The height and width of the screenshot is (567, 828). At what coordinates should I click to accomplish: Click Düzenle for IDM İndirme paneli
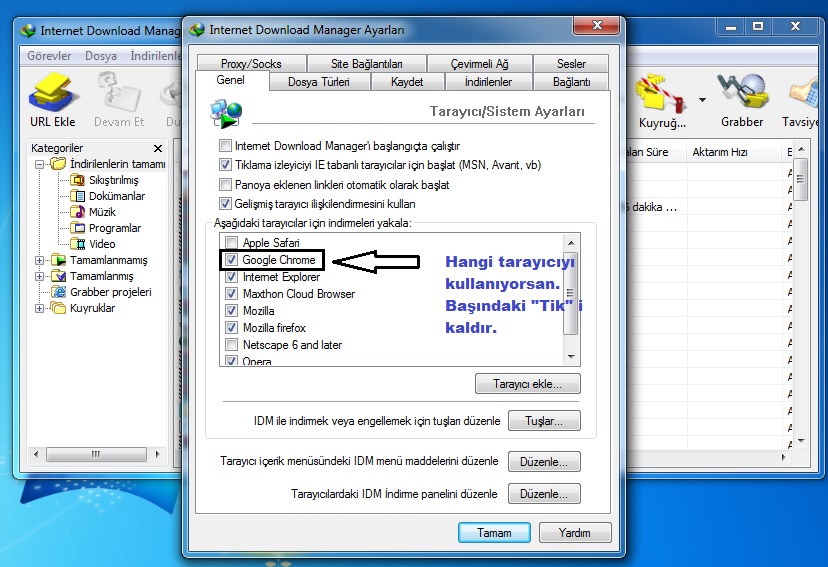coord(544,494)
